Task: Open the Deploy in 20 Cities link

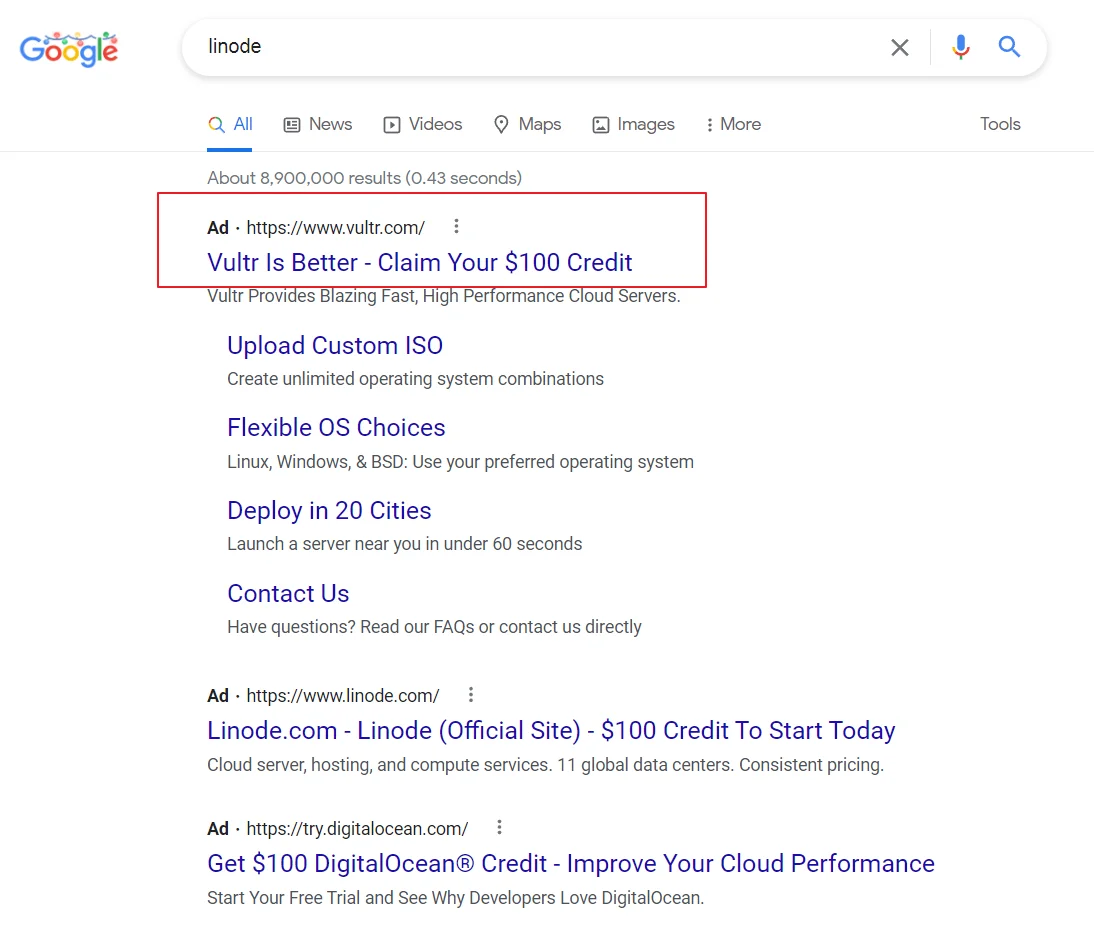Action: [x=329, y=510]
